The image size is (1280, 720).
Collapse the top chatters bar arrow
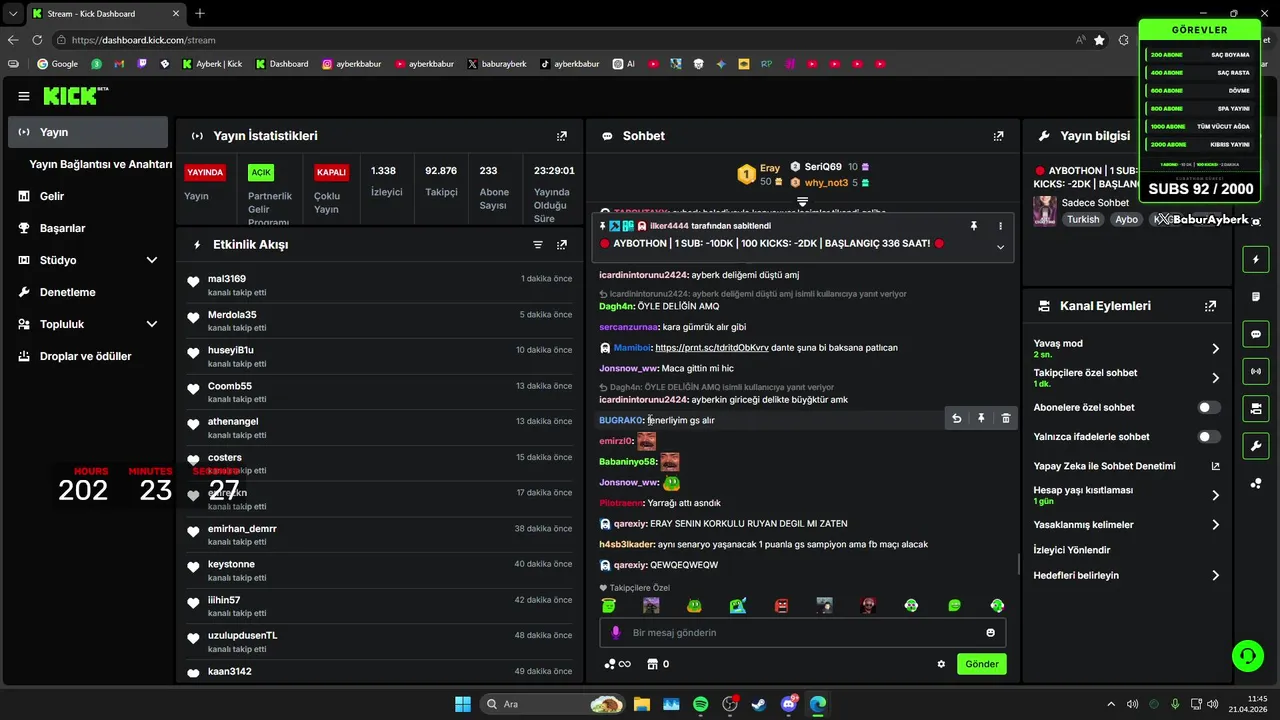[x=802, y=202]
